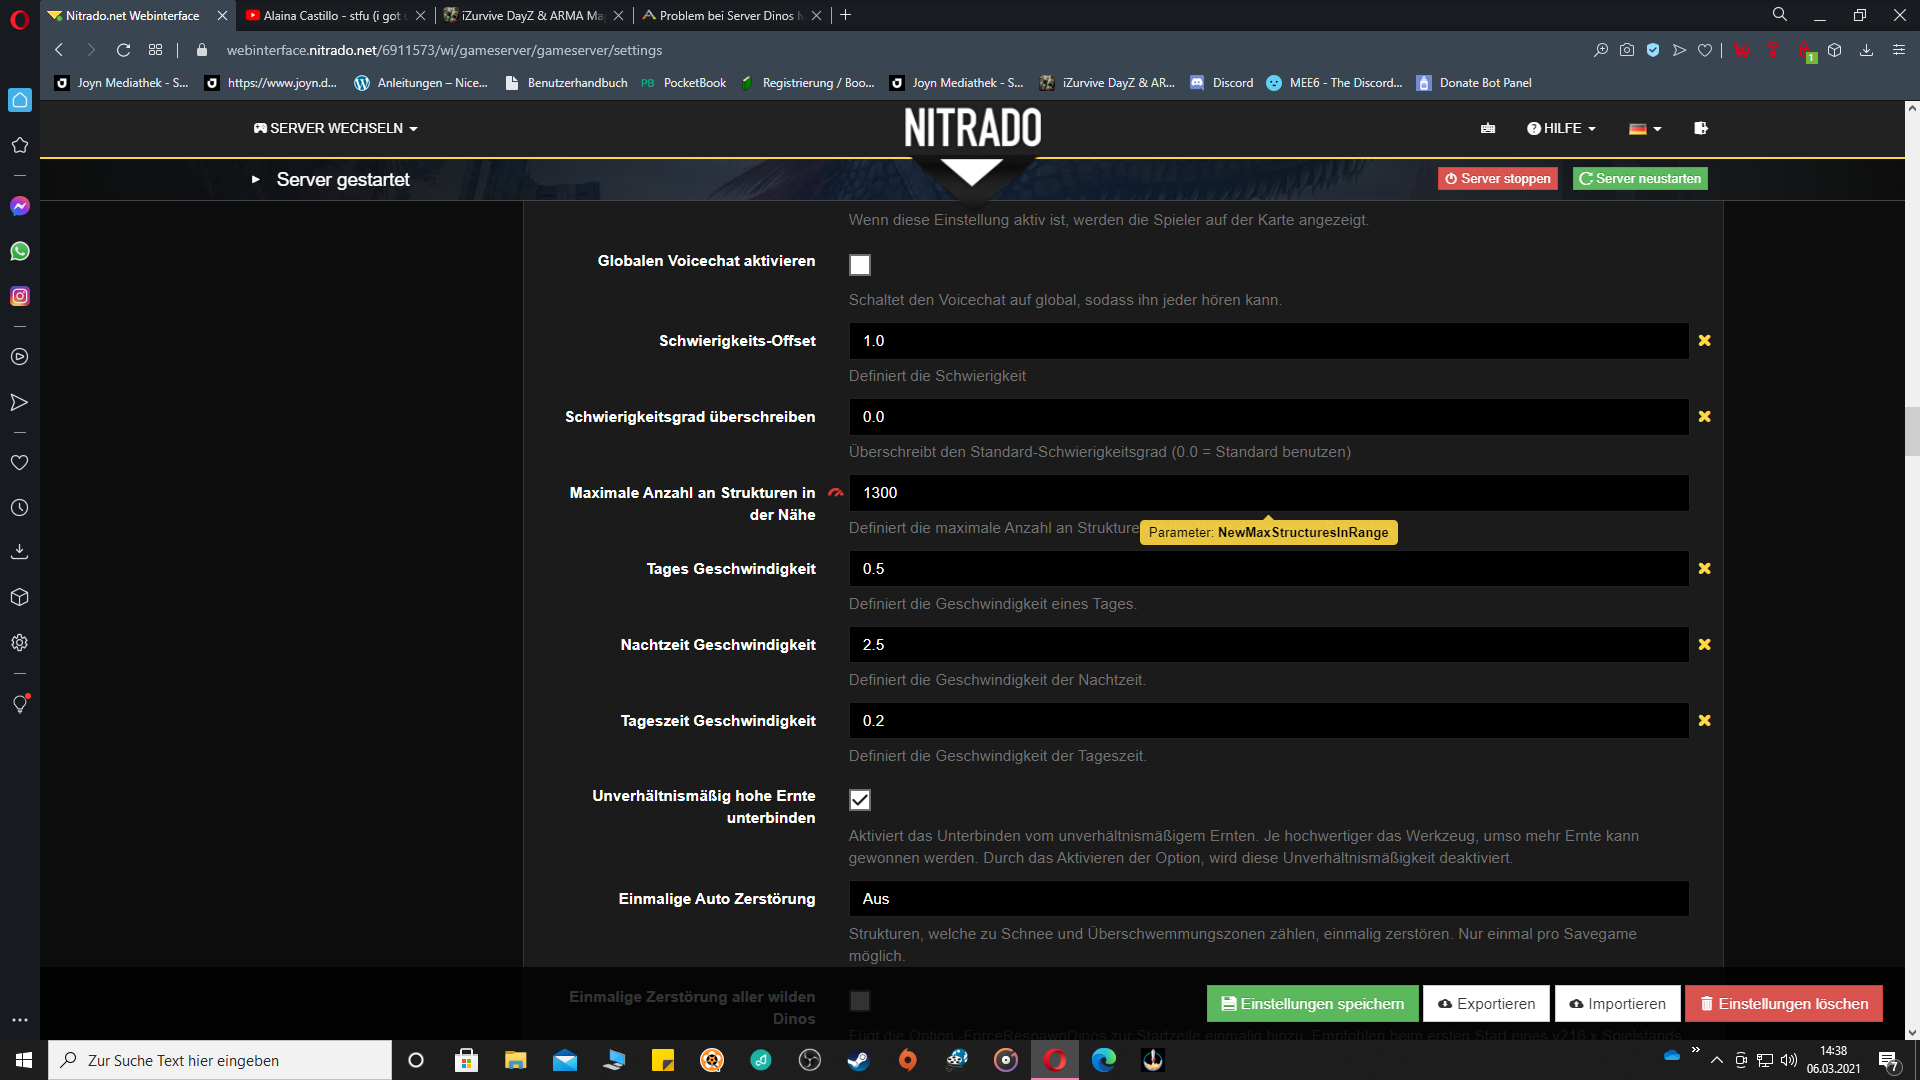Open Windows notification center icon

point(1888,1060)
